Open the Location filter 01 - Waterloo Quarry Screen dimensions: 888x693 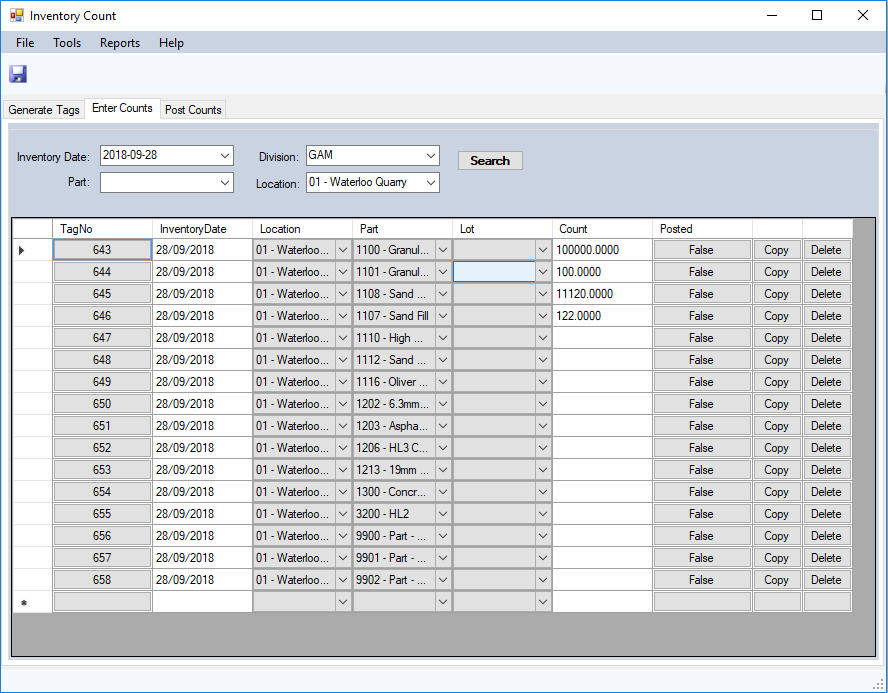[x=430, y=183]
